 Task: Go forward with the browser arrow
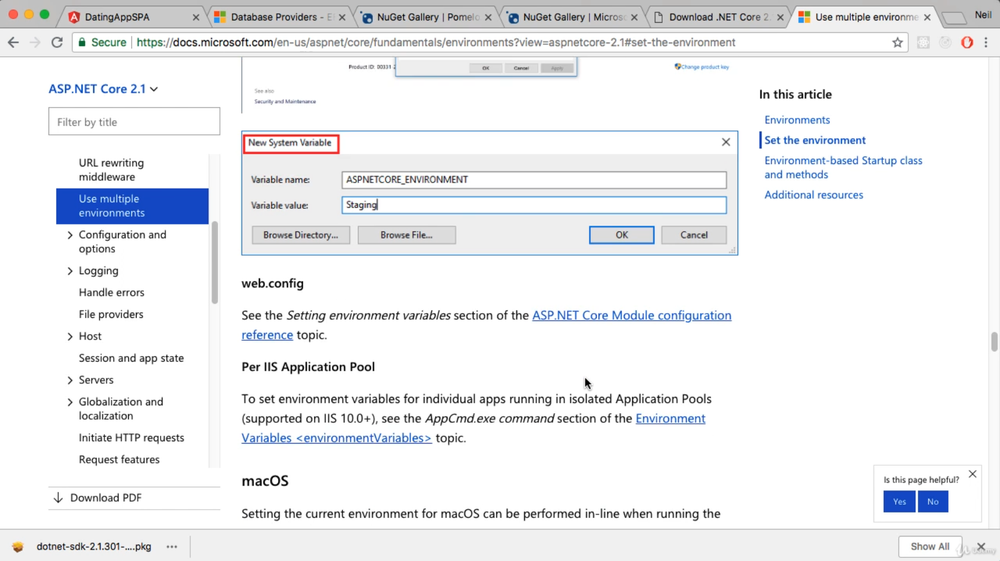coord(35,43)
